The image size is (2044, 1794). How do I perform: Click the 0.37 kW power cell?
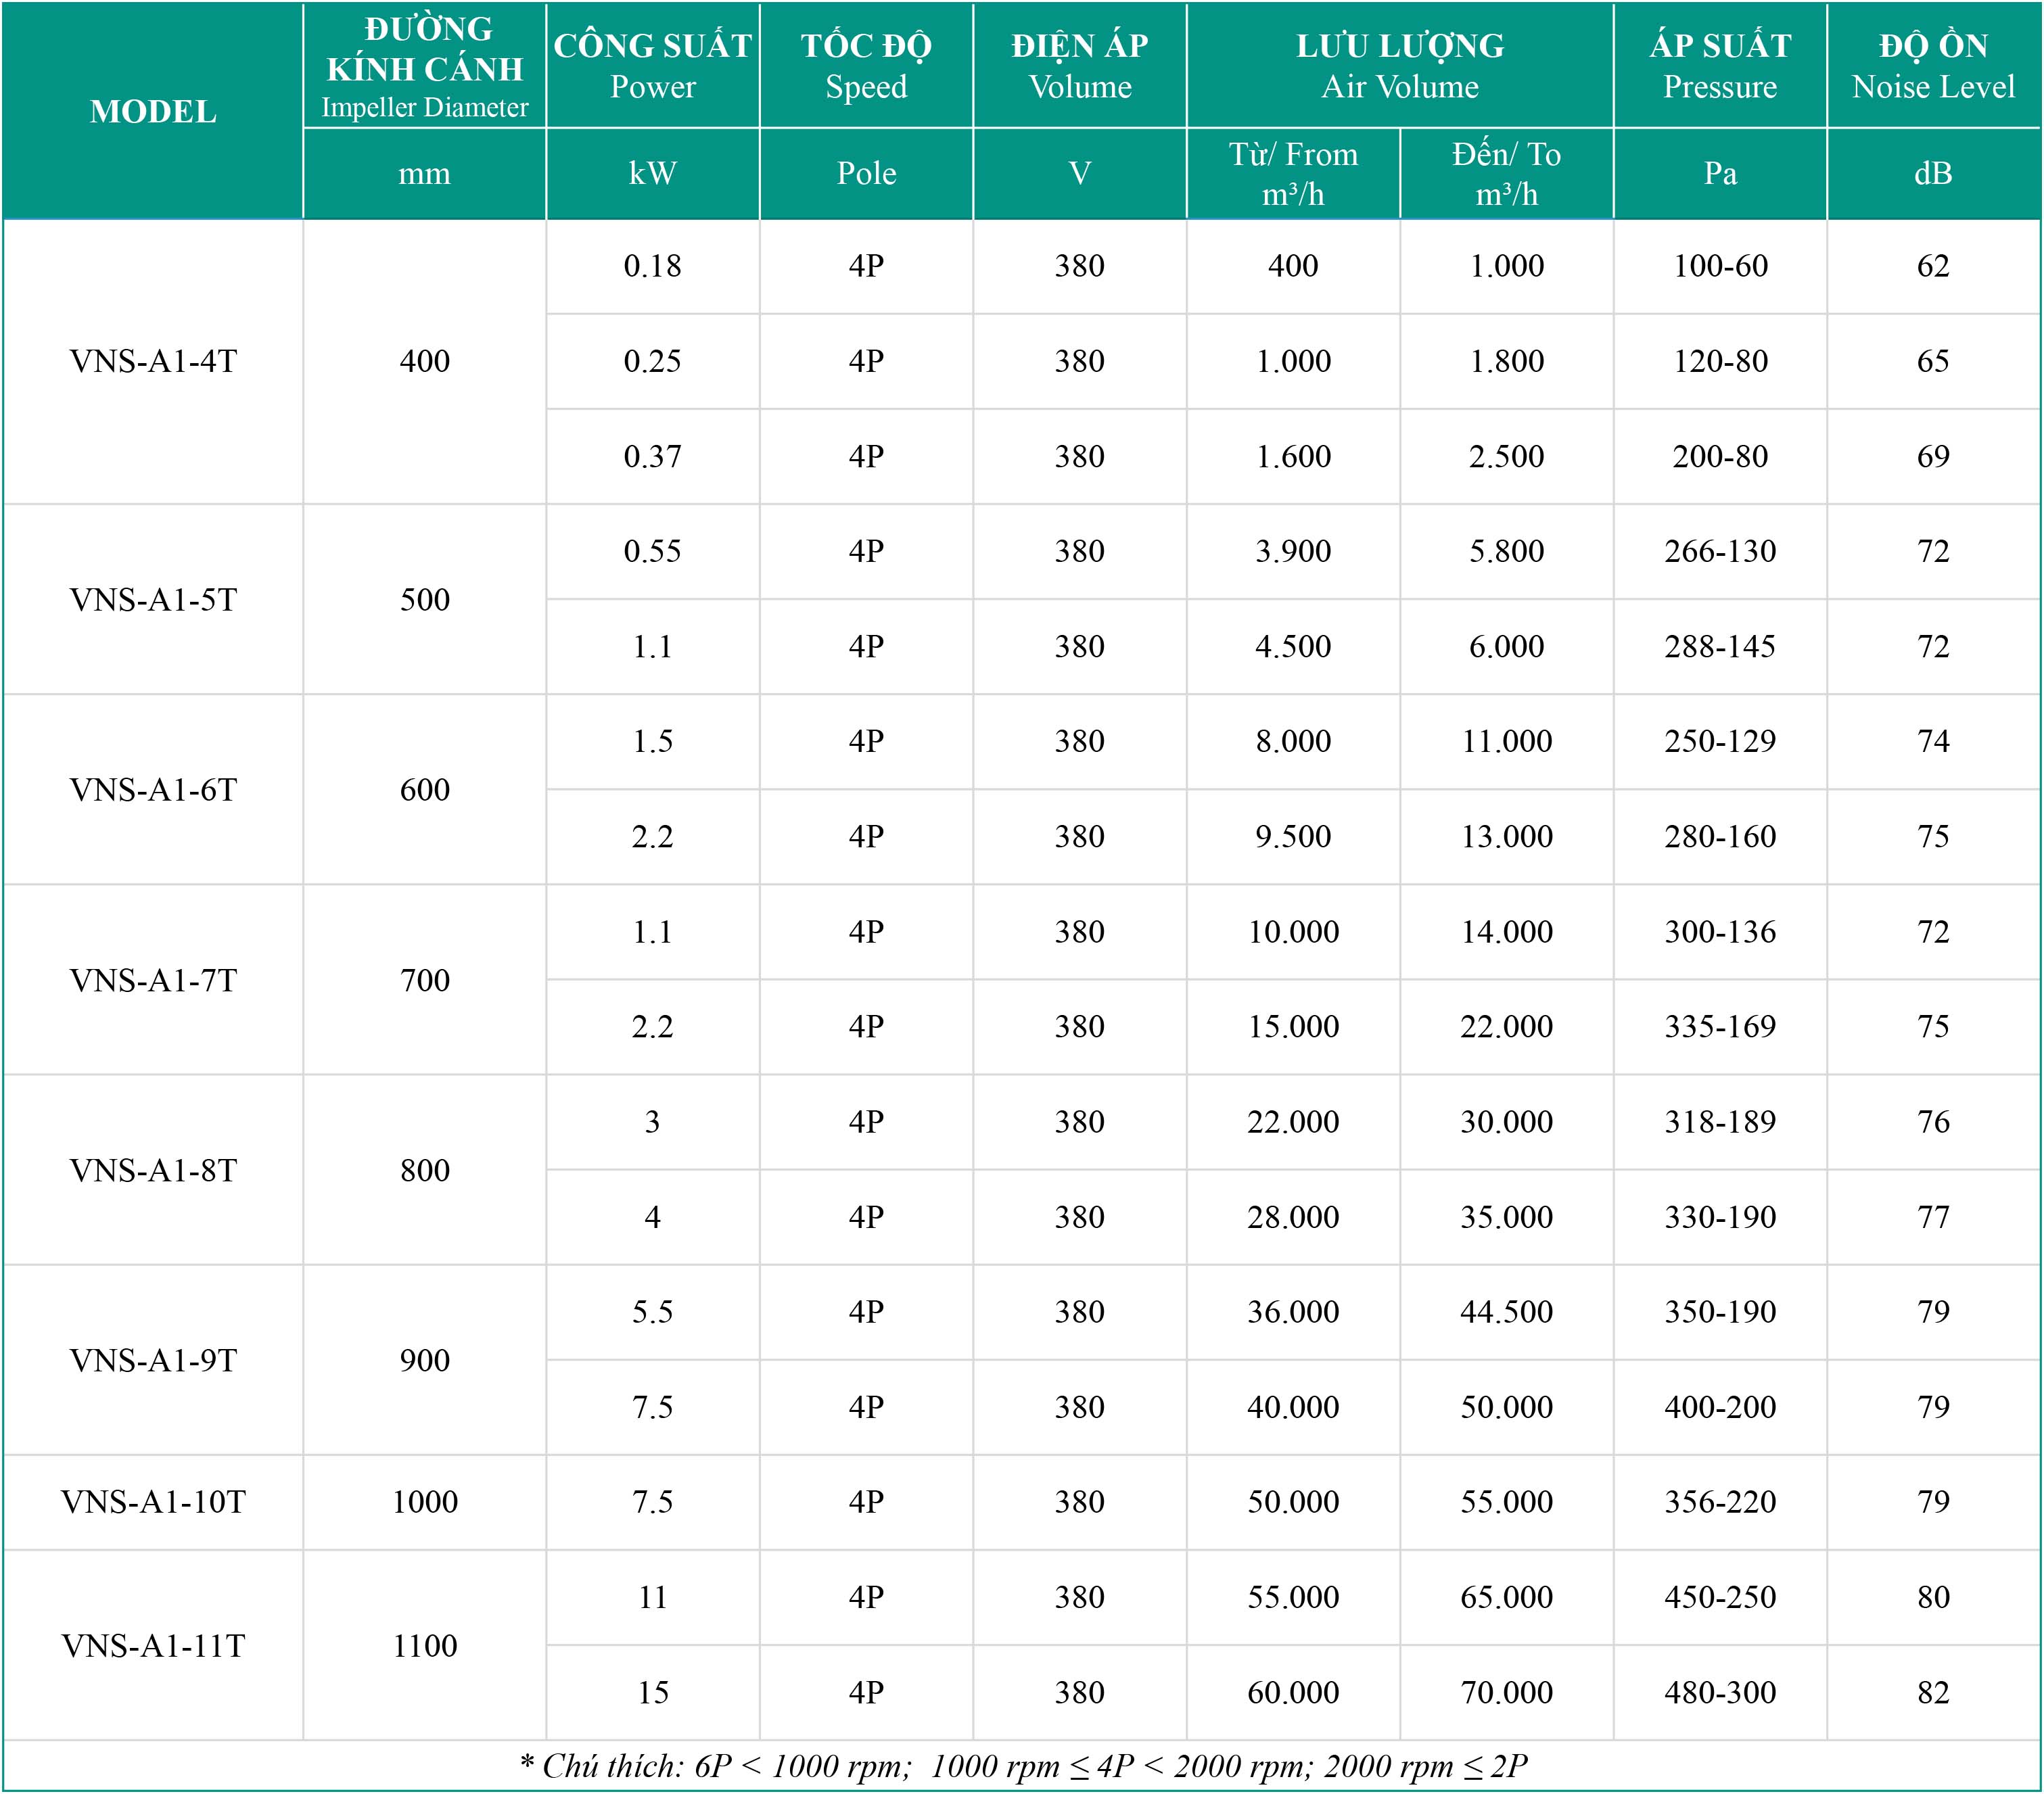[x=653, y=456]
